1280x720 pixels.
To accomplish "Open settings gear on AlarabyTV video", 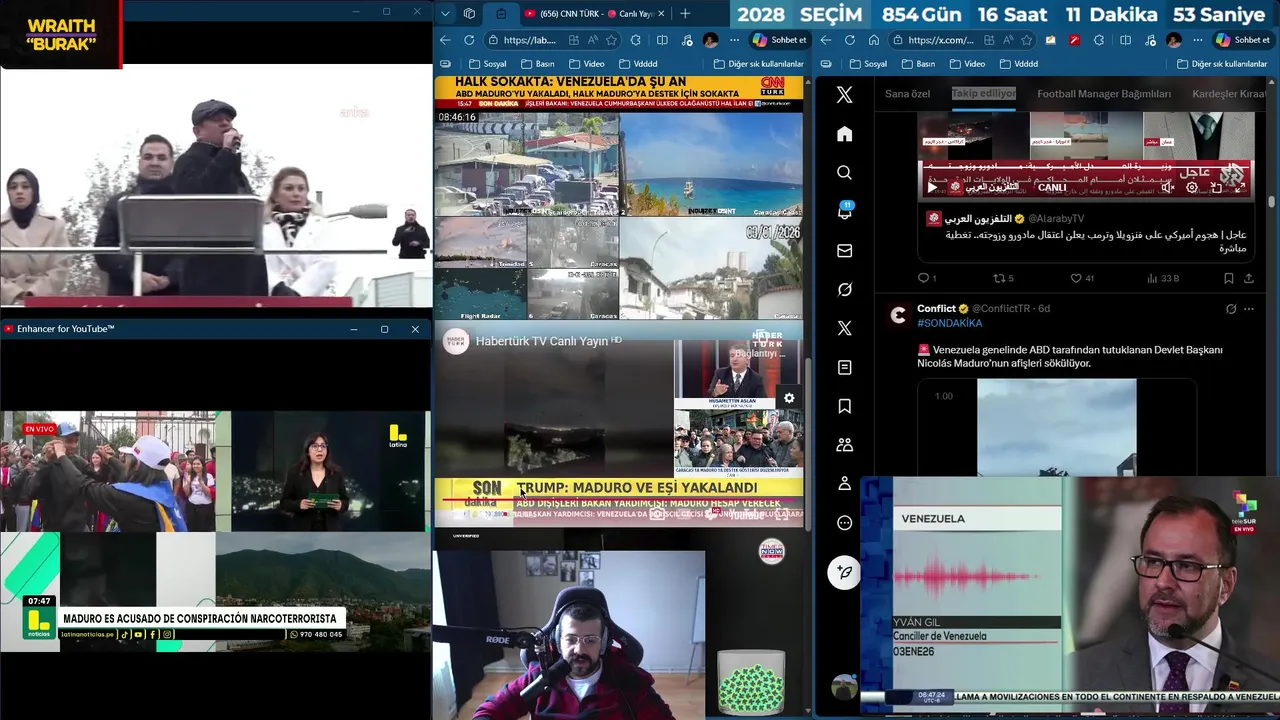I will (1191, 187).
